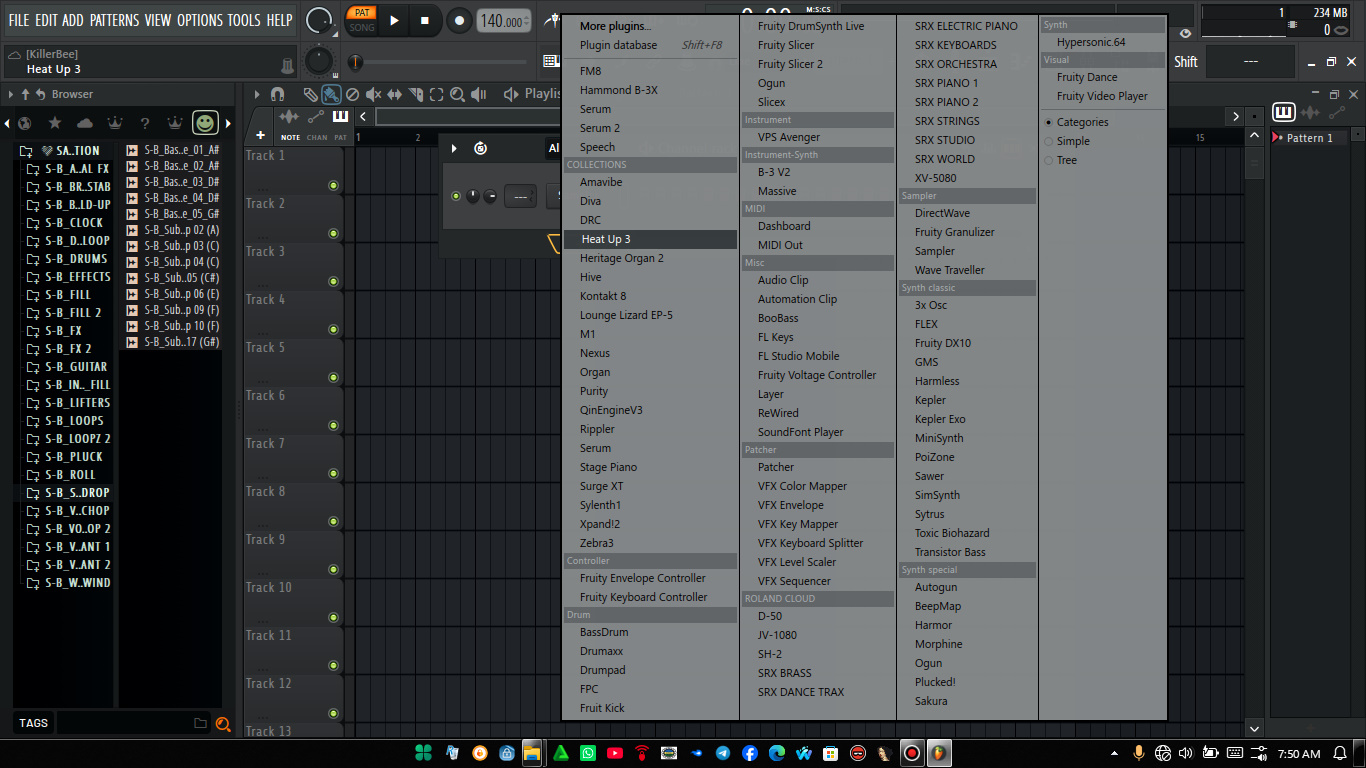Viewport: 1366px width, 768px height.
Task: Select the draw pencil tool in Playlist
Action: pyautogui.click(x=311, y=94)
